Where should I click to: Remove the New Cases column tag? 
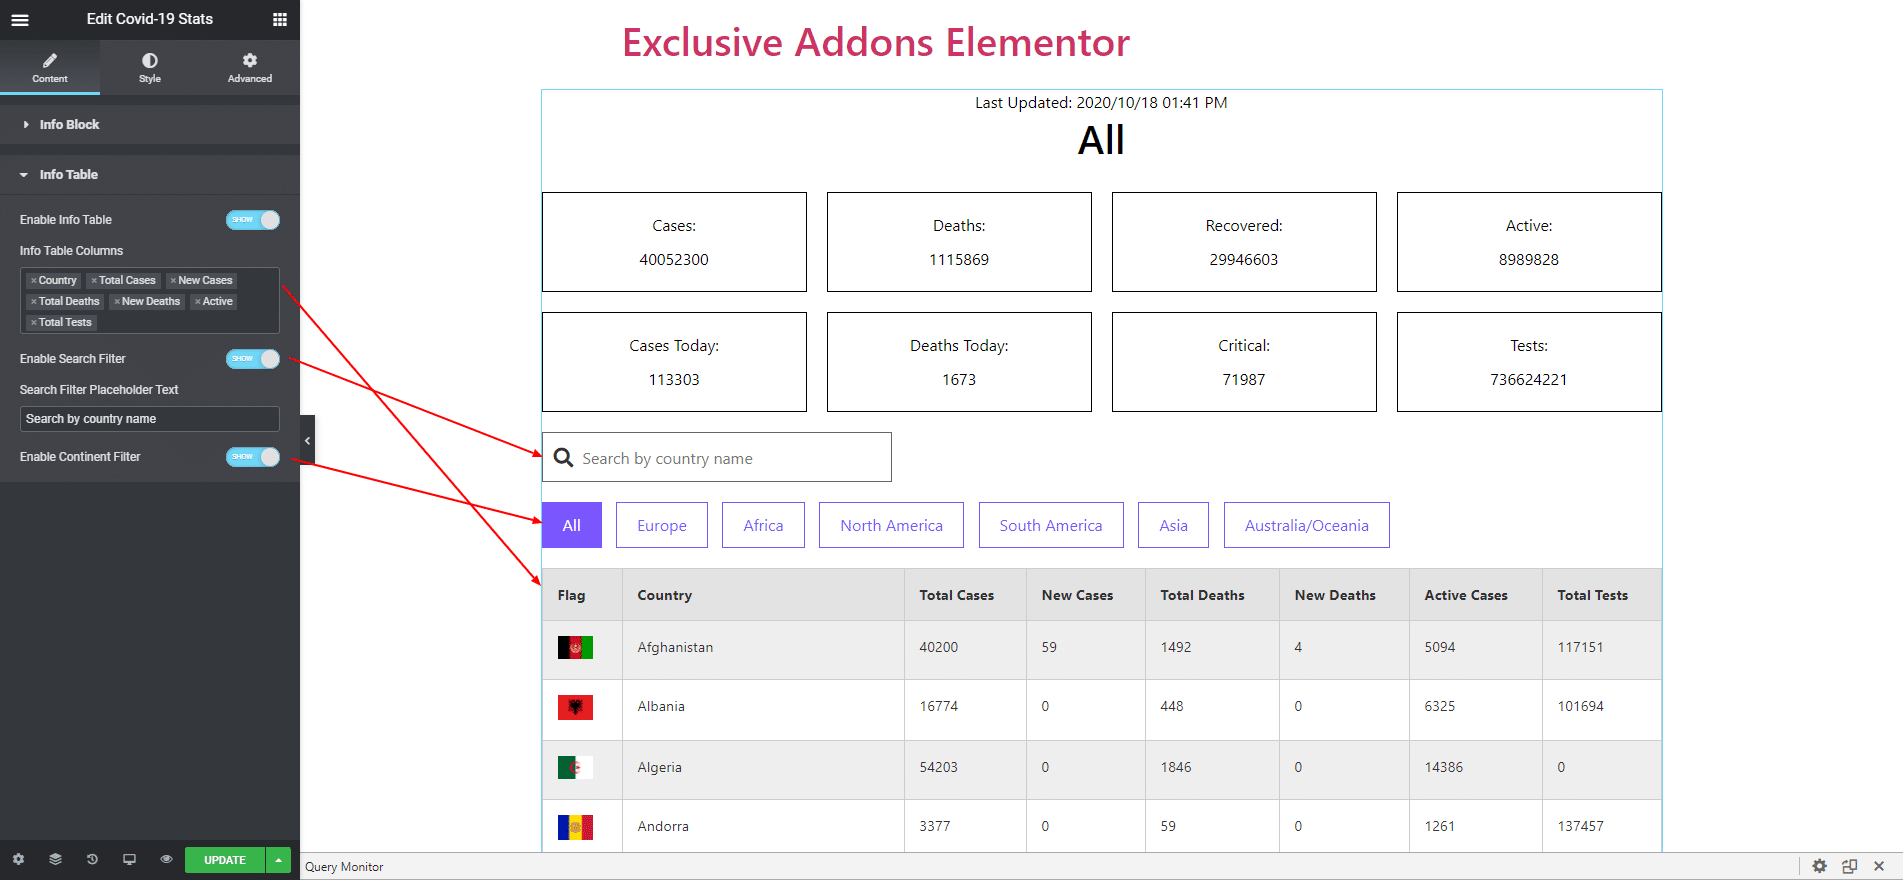click(x=173, y=281)
